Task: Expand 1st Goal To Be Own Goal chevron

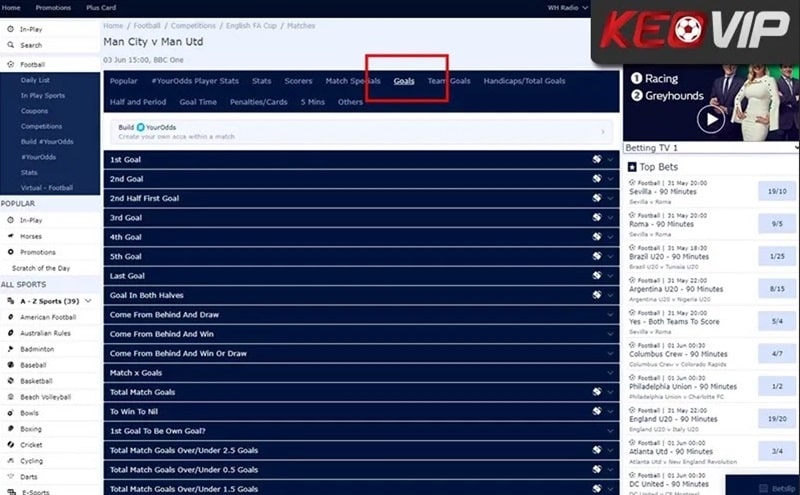Action: [x=610, y=431]
